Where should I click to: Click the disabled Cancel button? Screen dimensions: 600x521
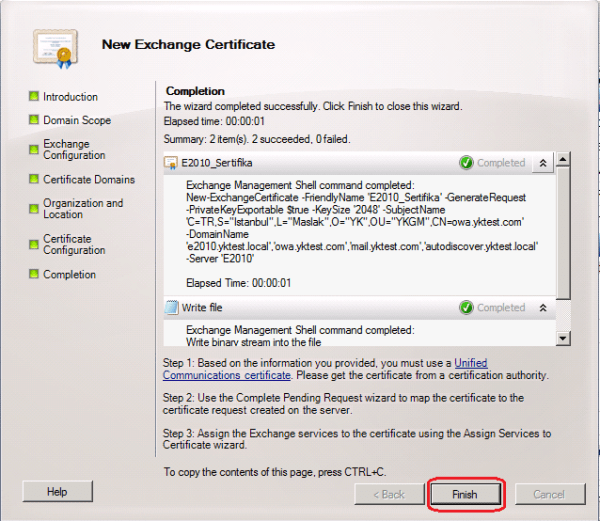point(549,494)
